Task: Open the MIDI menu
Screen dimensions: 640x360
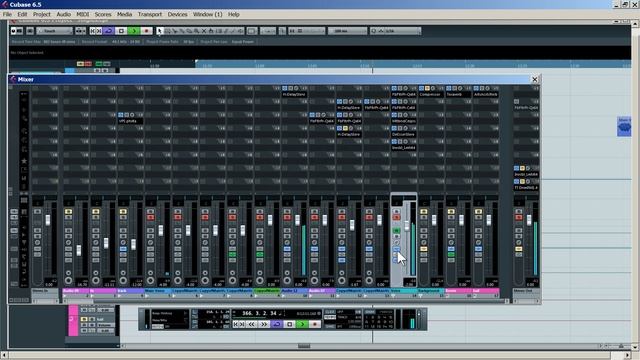Action: (82, 14)
